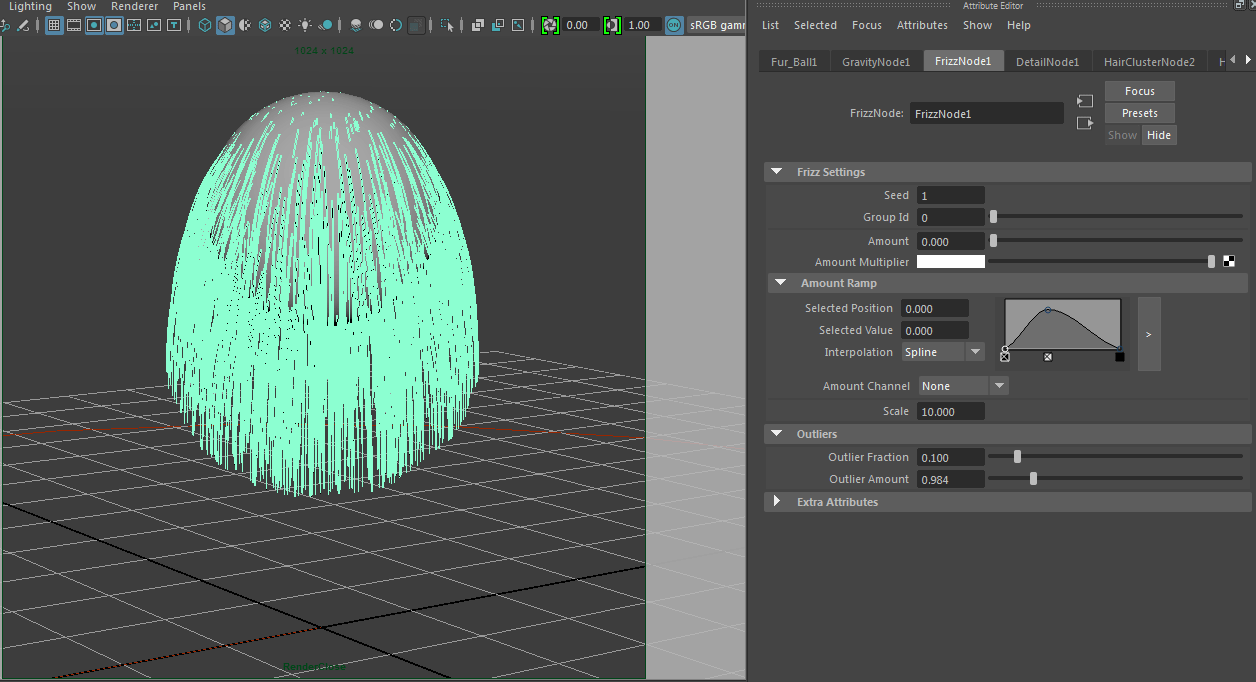Click the Focus button
1256x682 pixels.
coord(1139,91)
